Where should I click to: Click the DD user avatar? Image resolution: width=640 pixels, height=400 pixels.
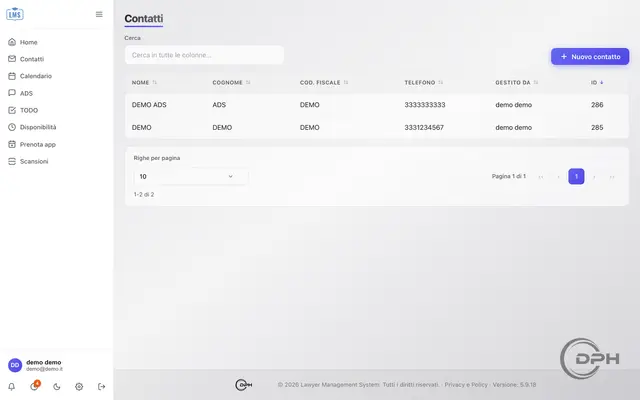(15, 365)
